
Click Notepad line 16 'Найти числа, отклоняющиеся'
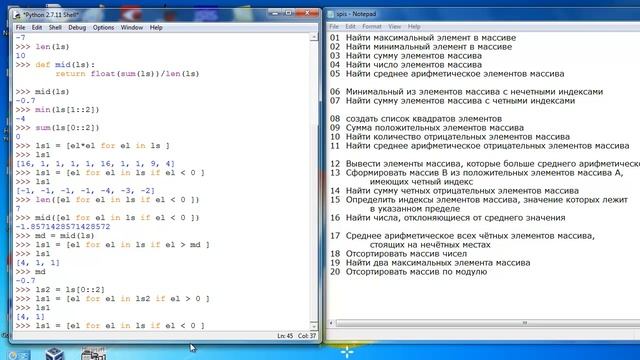pyautogui.click(x=448, y=218)
